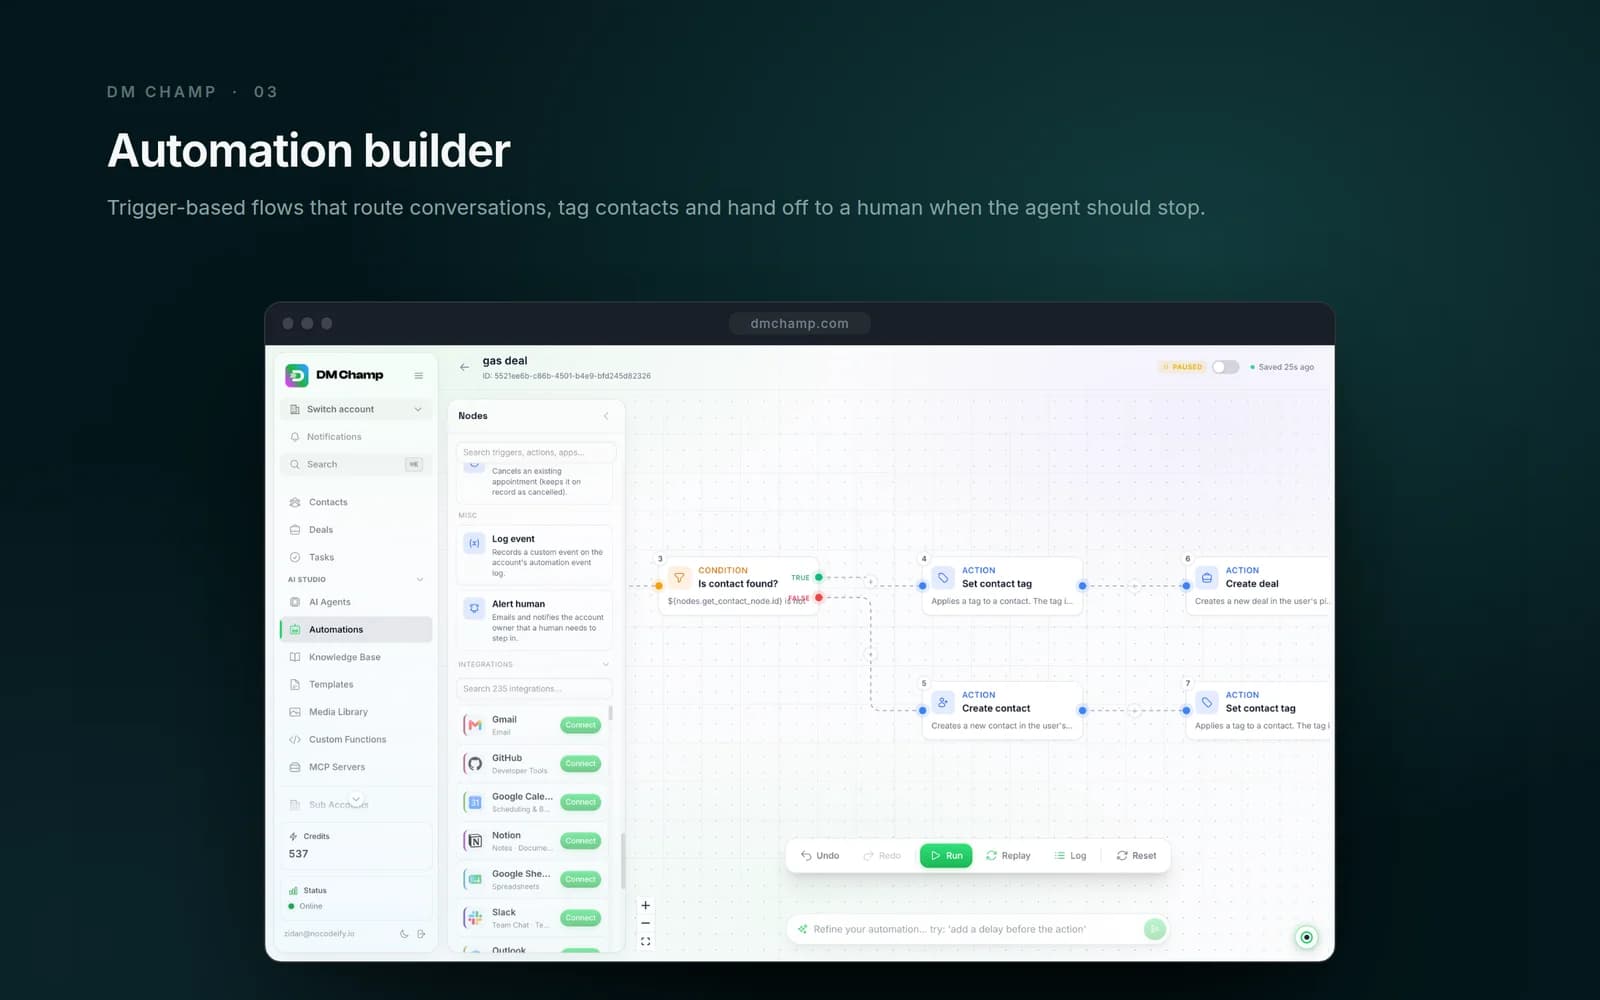The width and height of the screenshot is (1600, 1000).
Task: Collapse the AI Studio section chevron
Action: coord(419,580)
